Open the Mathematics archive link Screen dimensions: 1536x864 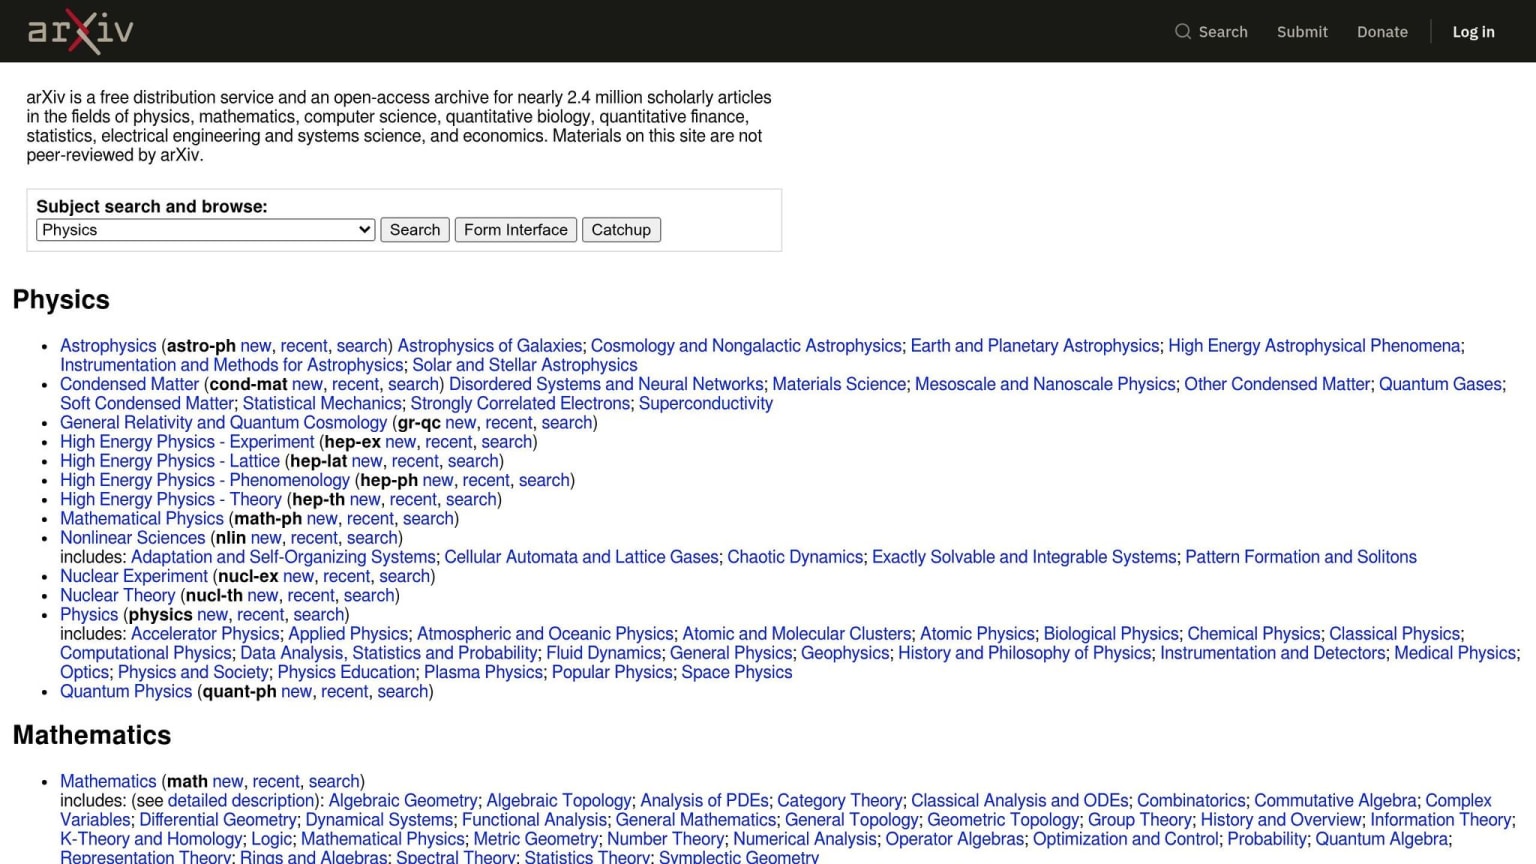[108, 781]
